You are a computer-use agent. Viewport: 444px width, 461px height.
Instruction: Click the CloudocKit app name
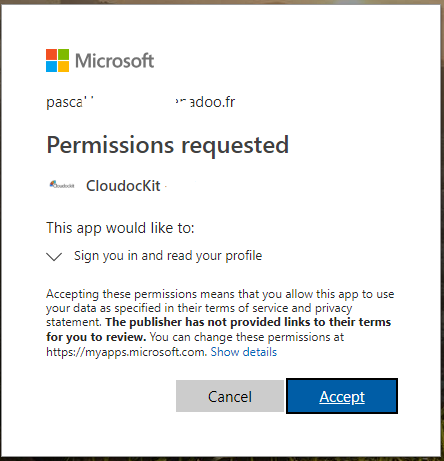pos(123,186)
